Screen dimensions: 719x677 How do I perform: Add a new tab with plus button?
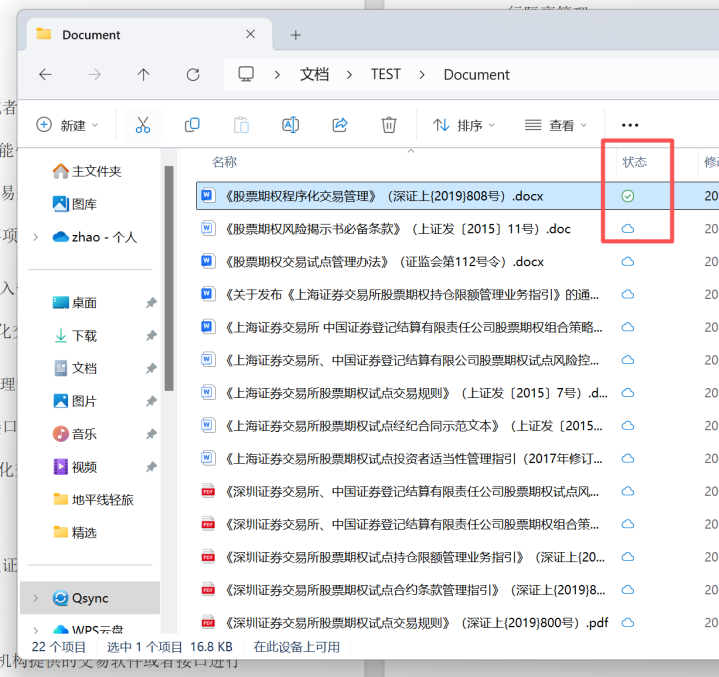tap(296, 35)
